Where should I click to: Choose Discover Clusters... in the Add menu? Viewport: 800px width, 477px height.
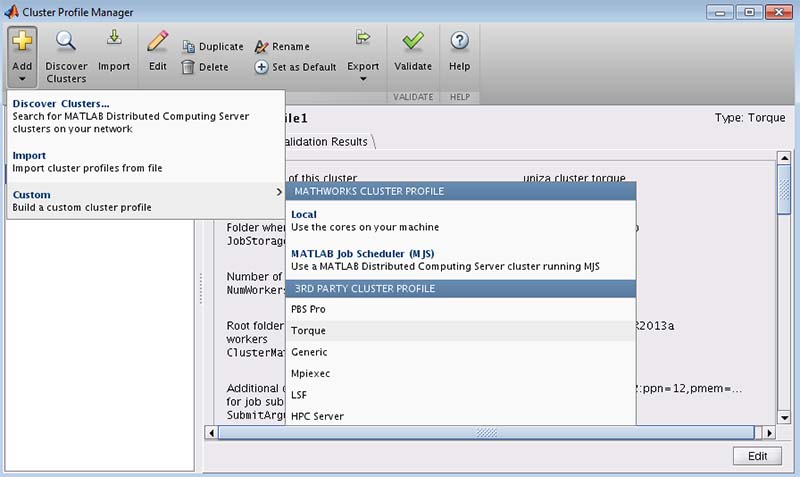pyautogui.click(x=61, y=104)
